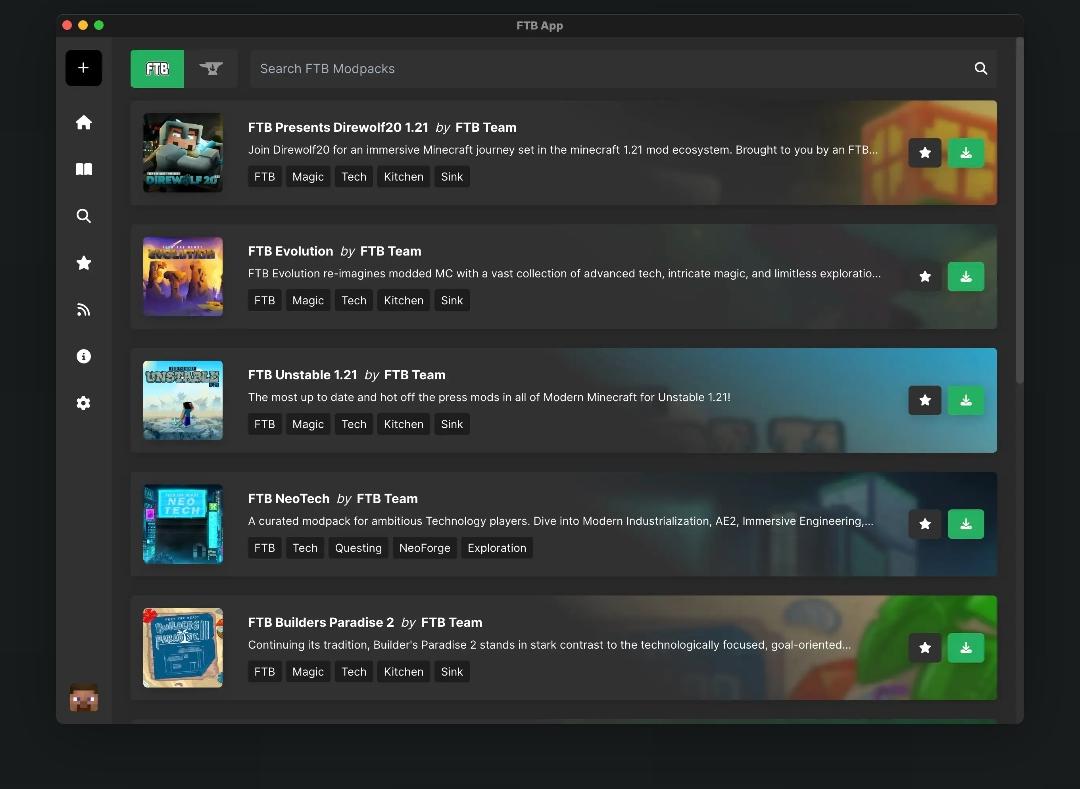1080x789 pixels.
Task: Click the magnifier icon in search bar
Action: point(981,69)
